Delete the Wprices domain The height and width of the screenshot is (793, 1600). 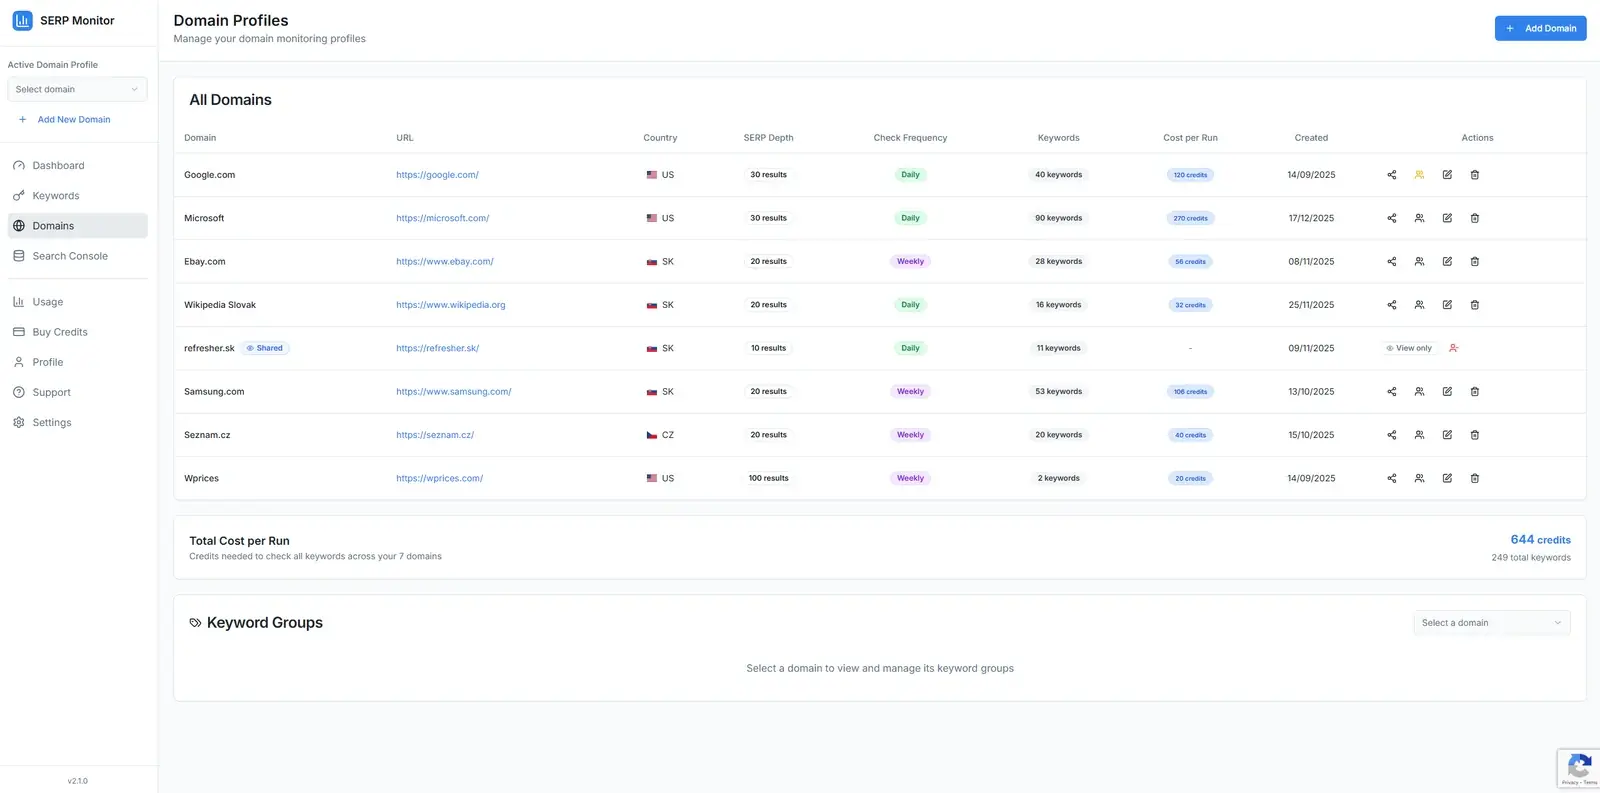[1475, 478]
